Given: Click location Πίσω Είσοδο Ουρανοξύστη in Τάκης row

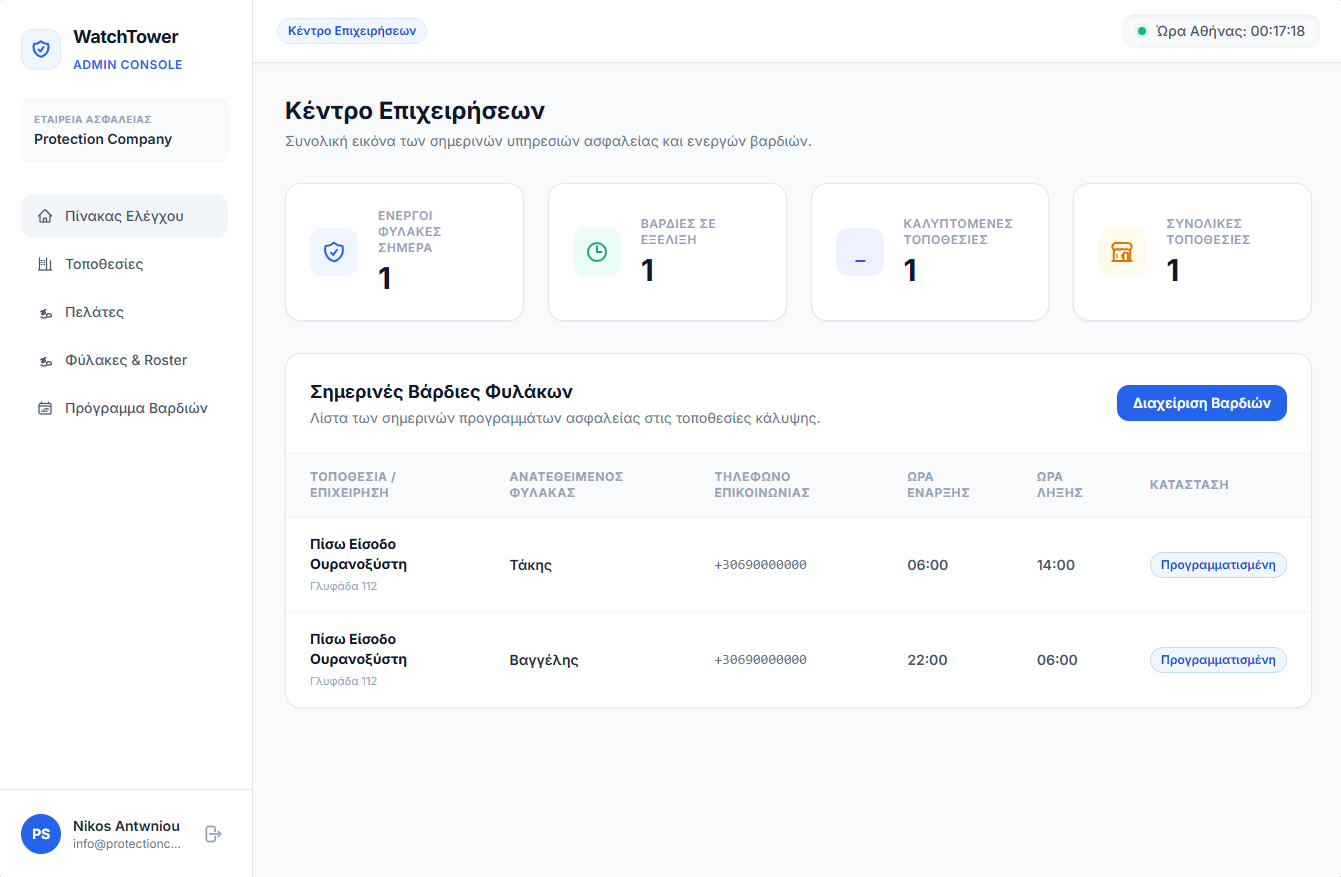Looking at the screenshot, I should point(358,554).
